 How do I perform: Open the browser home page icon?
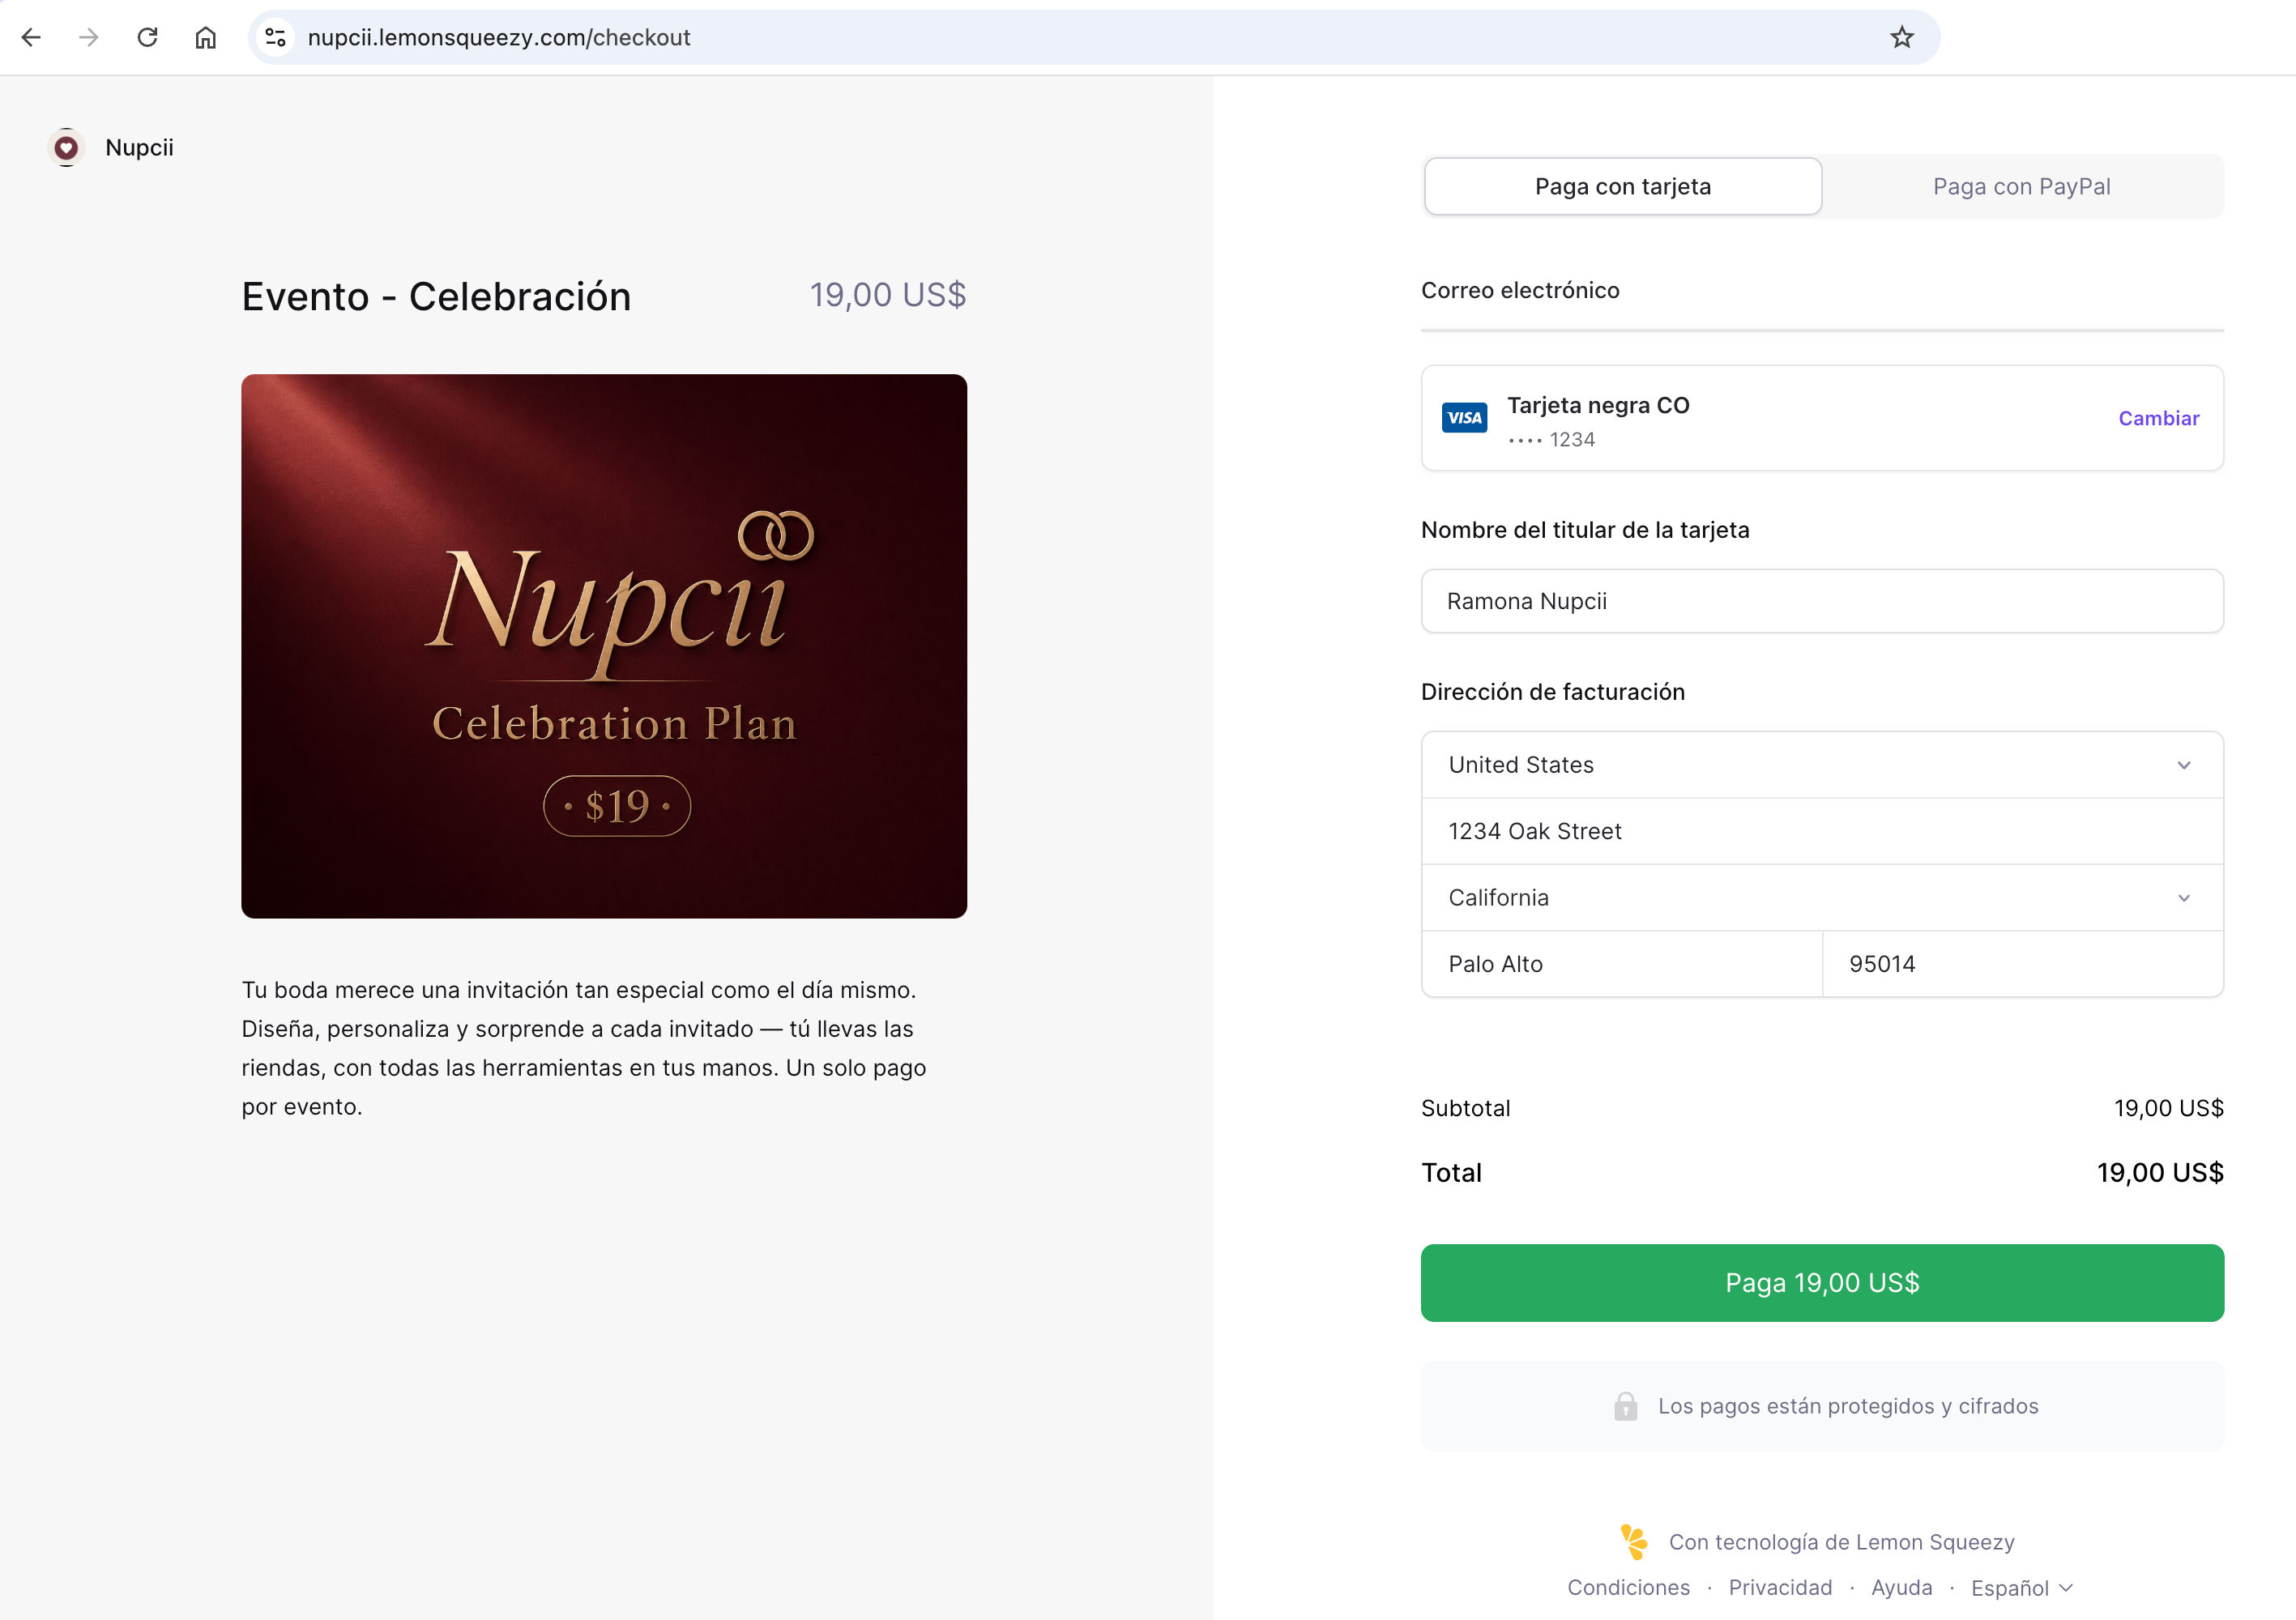point(205,37)
